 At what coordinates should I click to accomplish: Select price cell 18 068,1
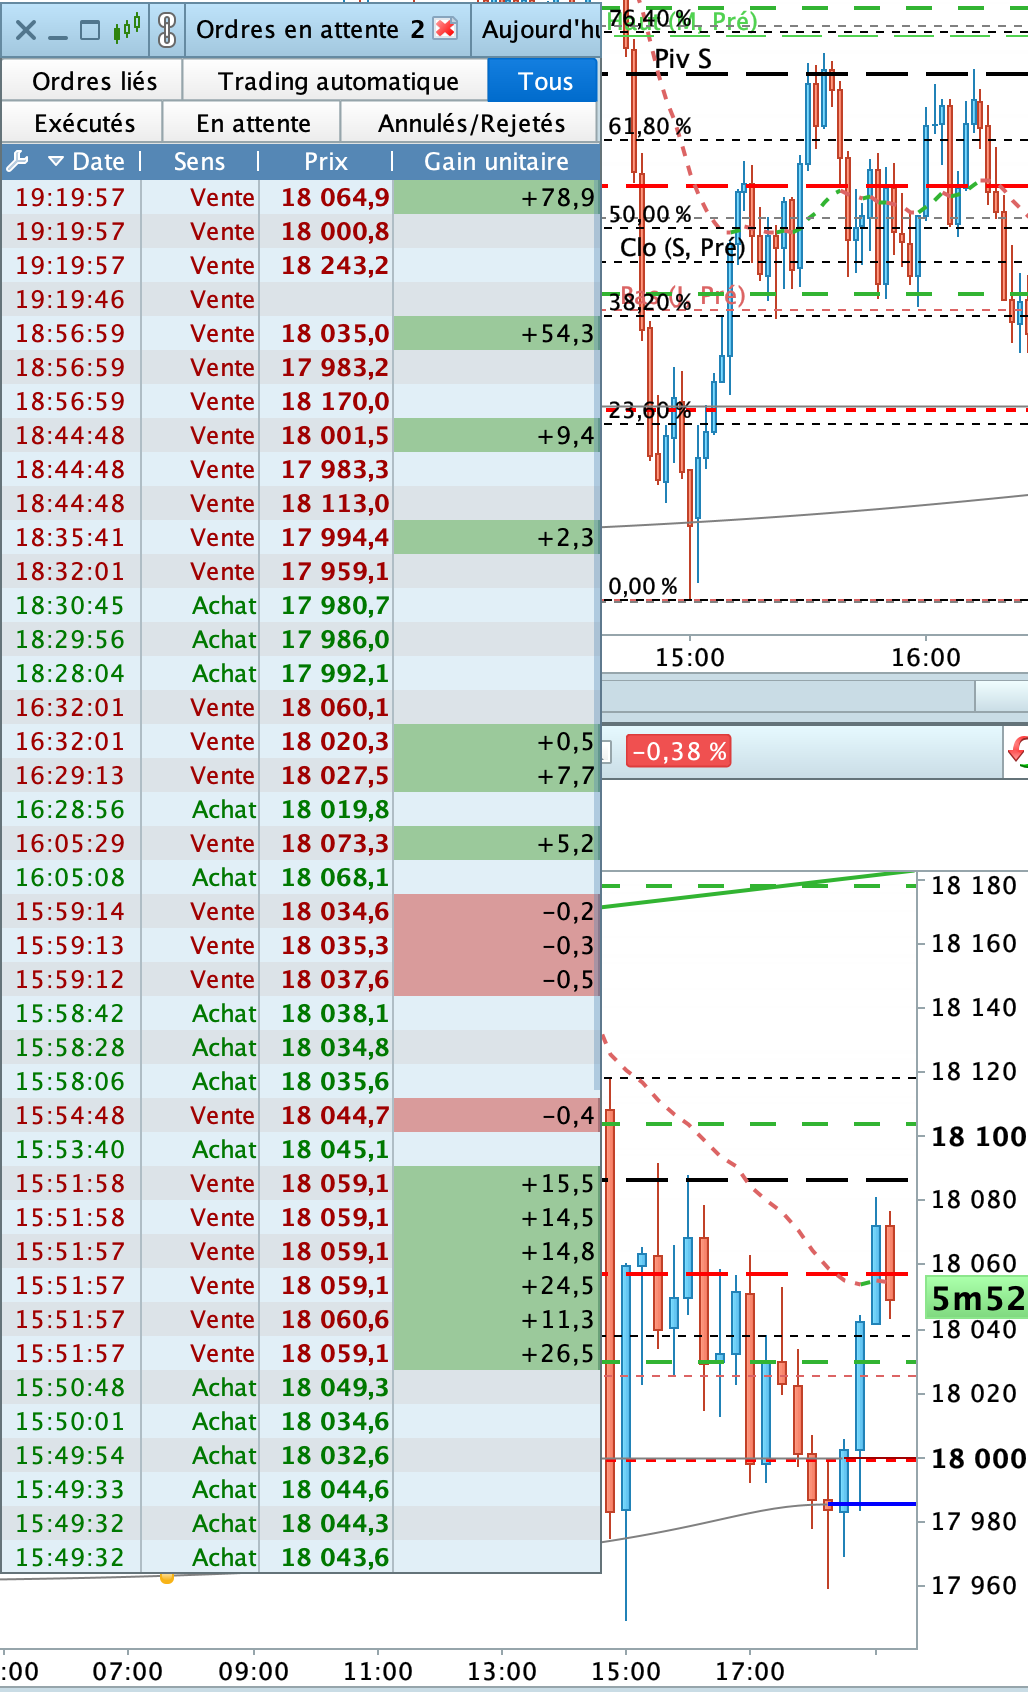coord(326,877)
